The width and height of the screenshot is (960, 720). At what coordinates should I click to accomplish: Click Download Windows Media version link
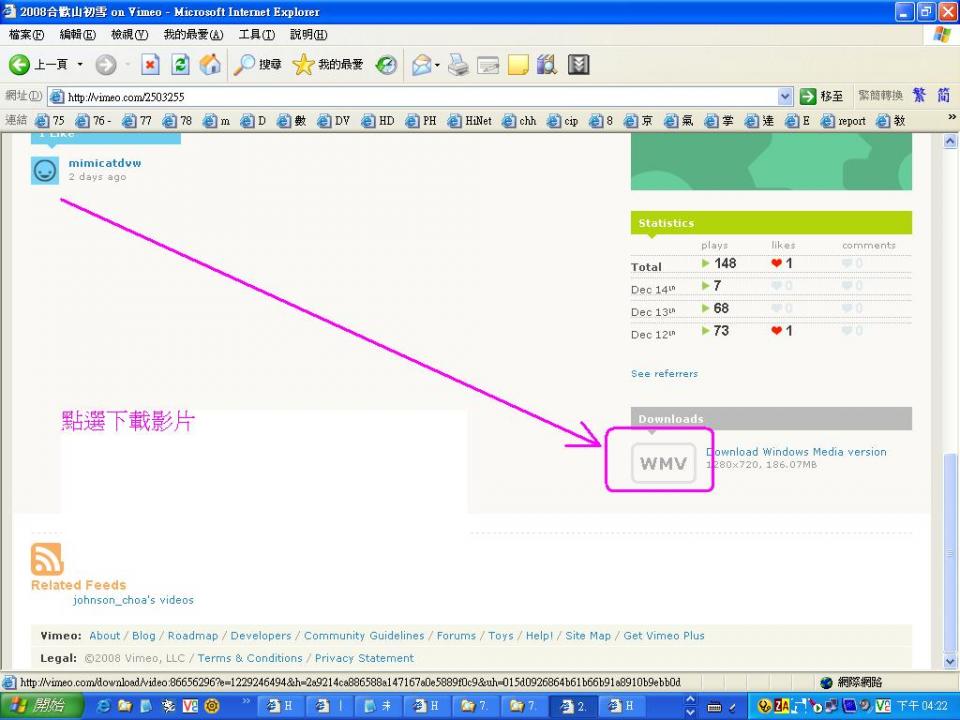point(796,452)
